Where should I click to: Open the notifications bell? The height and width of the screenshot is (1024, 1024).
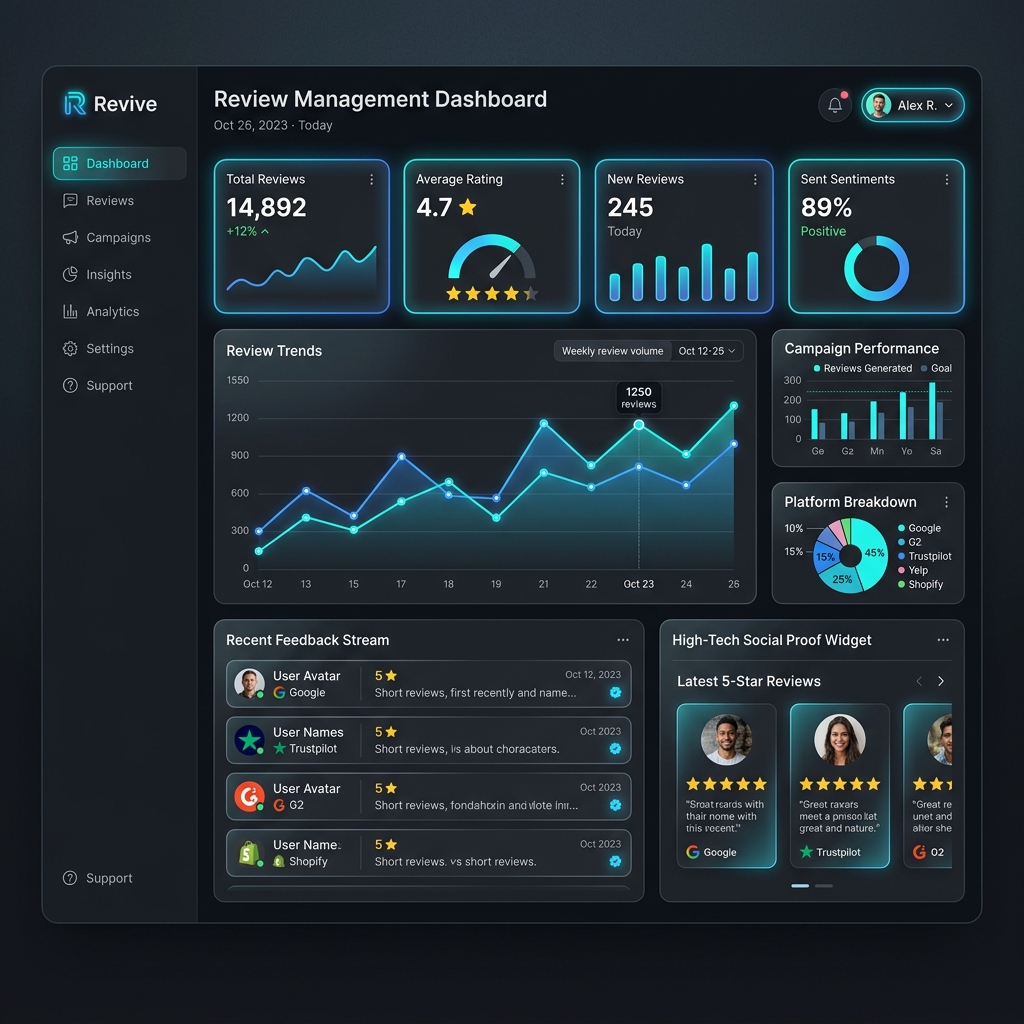point(835,105)
